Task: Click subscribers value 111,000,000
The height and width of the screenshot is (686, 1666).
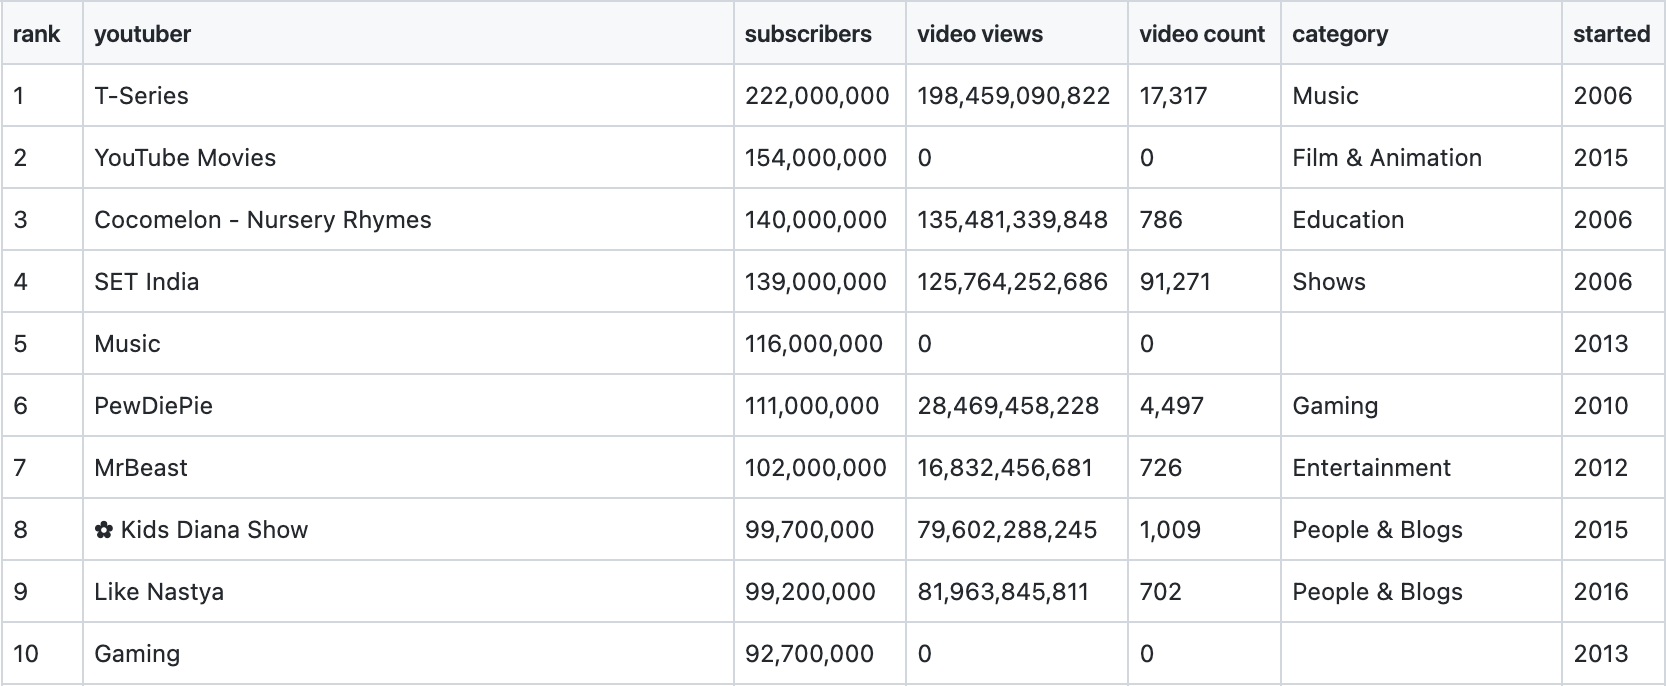Action: [x=811, y=406]
